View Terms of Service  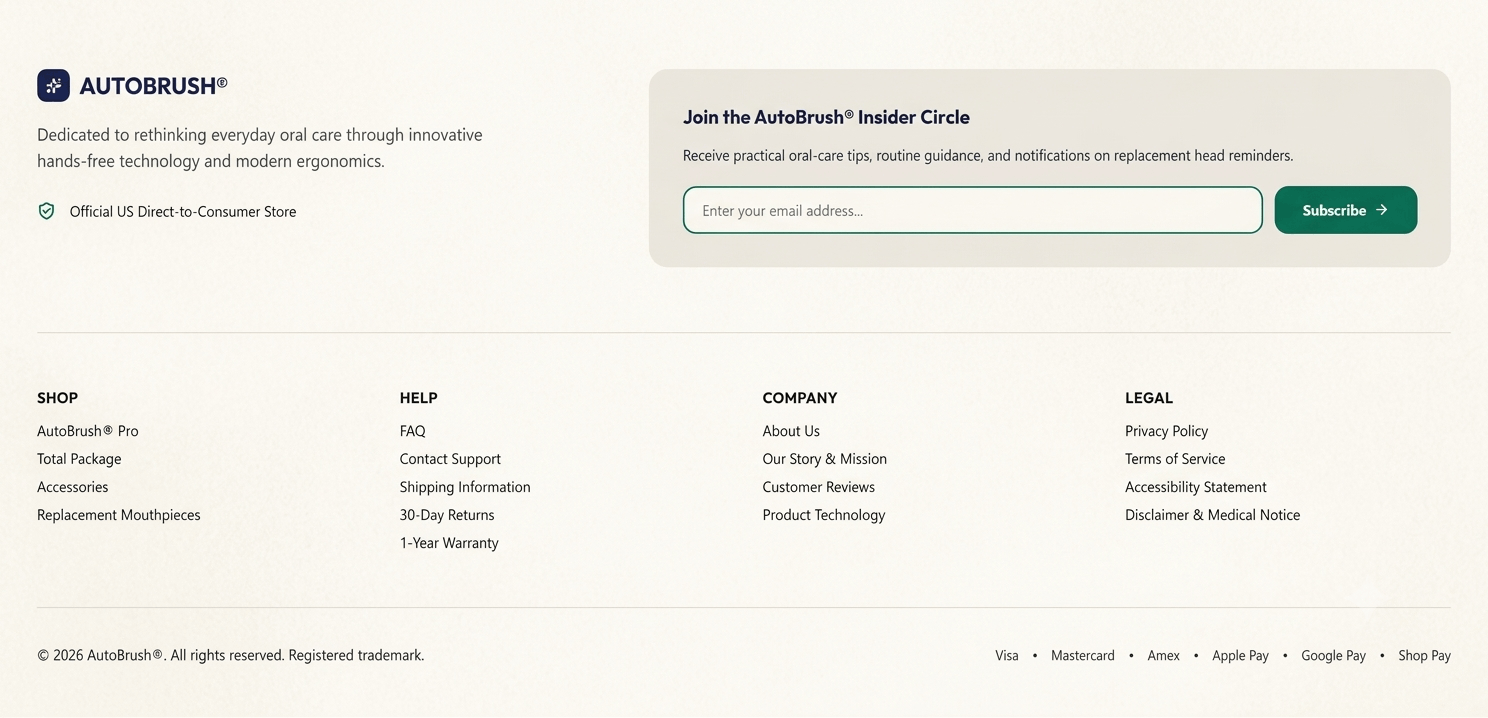pos(1175,459)
